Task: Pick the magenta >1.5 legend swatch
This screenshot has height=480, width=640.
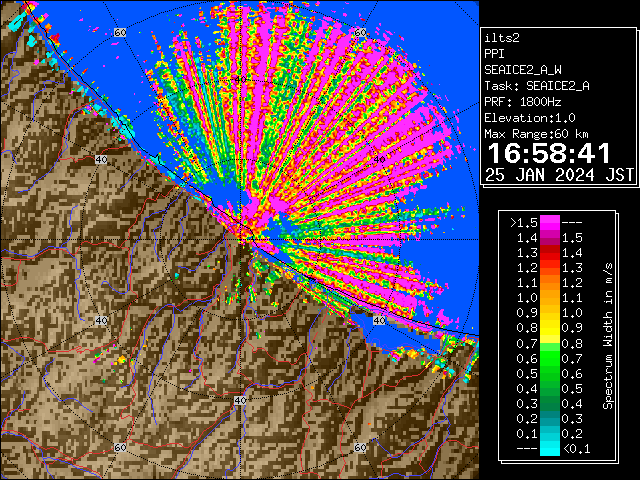Action: (x=550, y=222)
